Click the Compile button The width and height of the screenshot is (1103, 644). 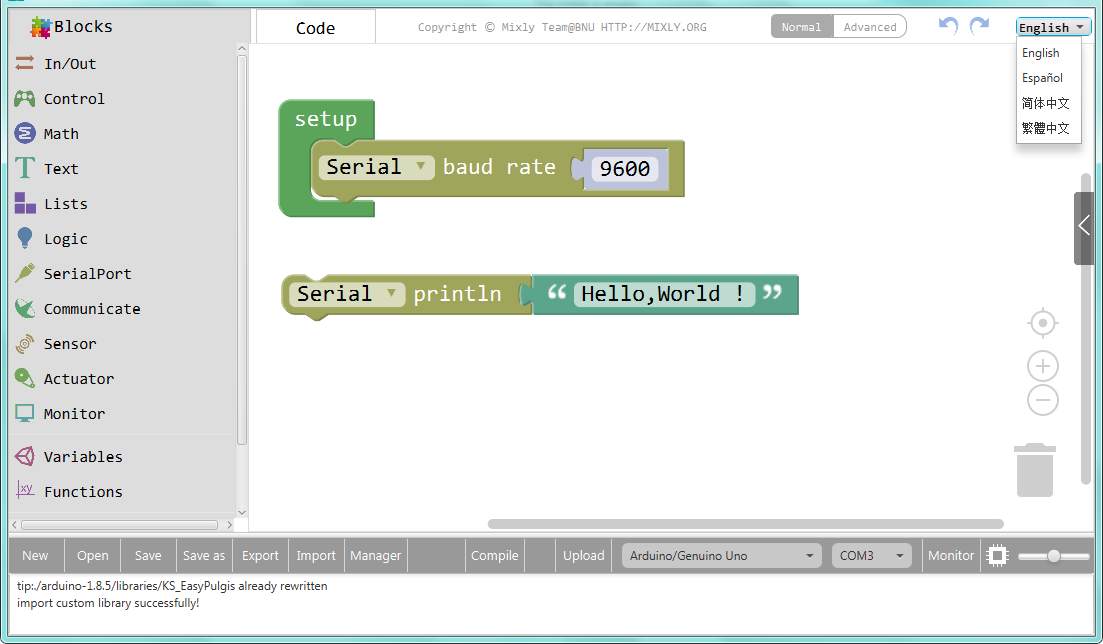pos(495,556)
